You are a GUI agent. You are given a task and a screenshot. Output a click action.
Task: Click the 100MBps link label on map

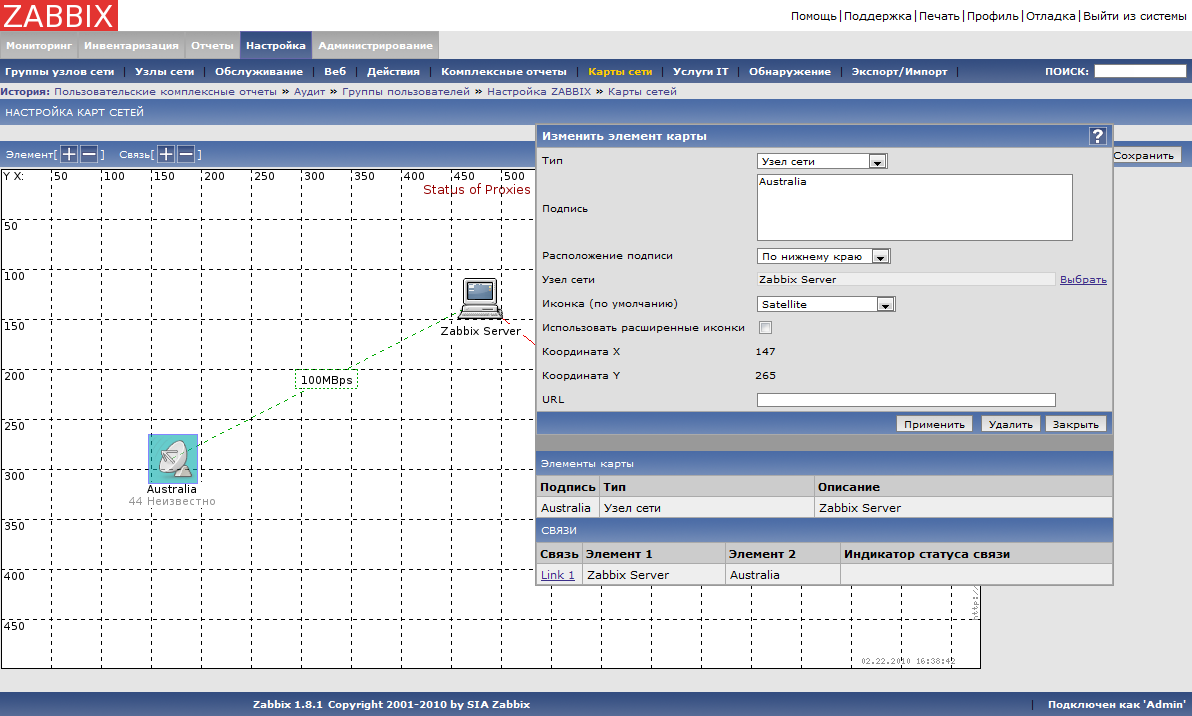(326, 380)
